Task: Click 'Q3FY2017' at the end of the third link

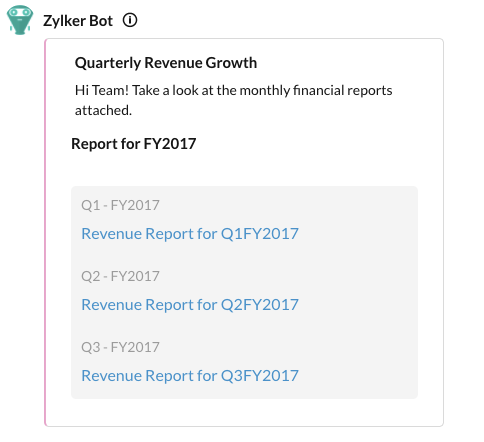Action: 260,375
